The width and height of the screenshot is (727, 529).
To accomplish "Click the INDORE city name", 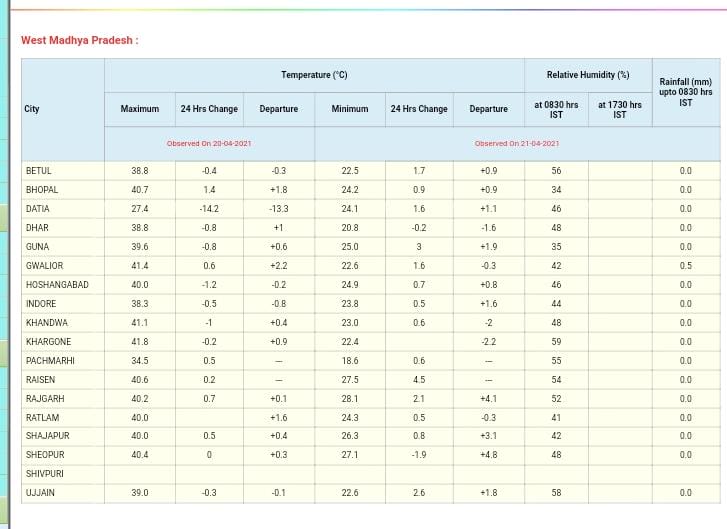I will [x=41, y=304].
